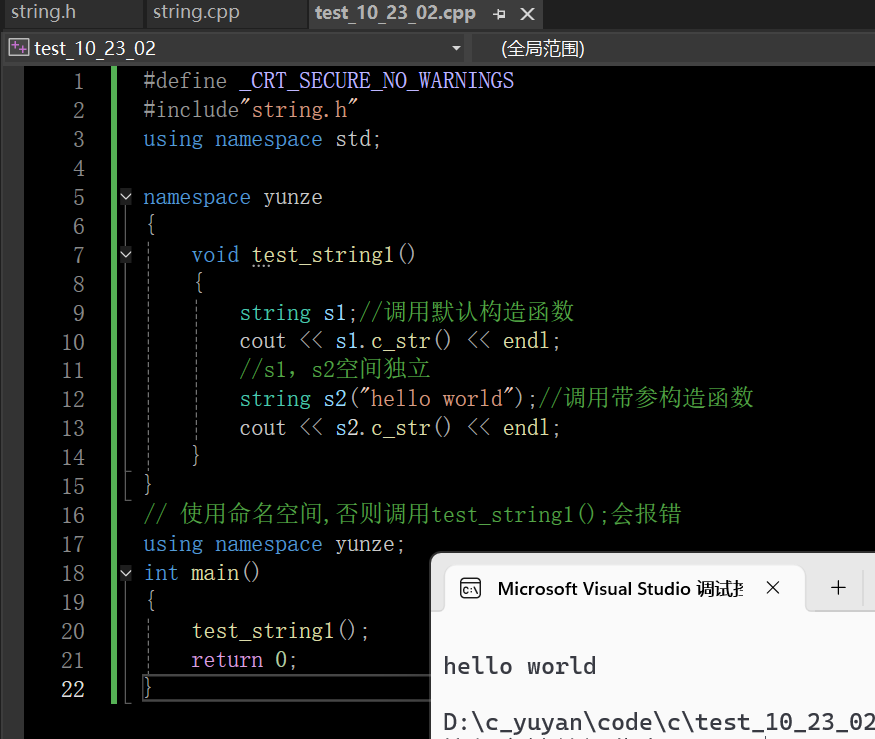
Task: Open a new console tab with plus icon
Action: coord(837,588)
